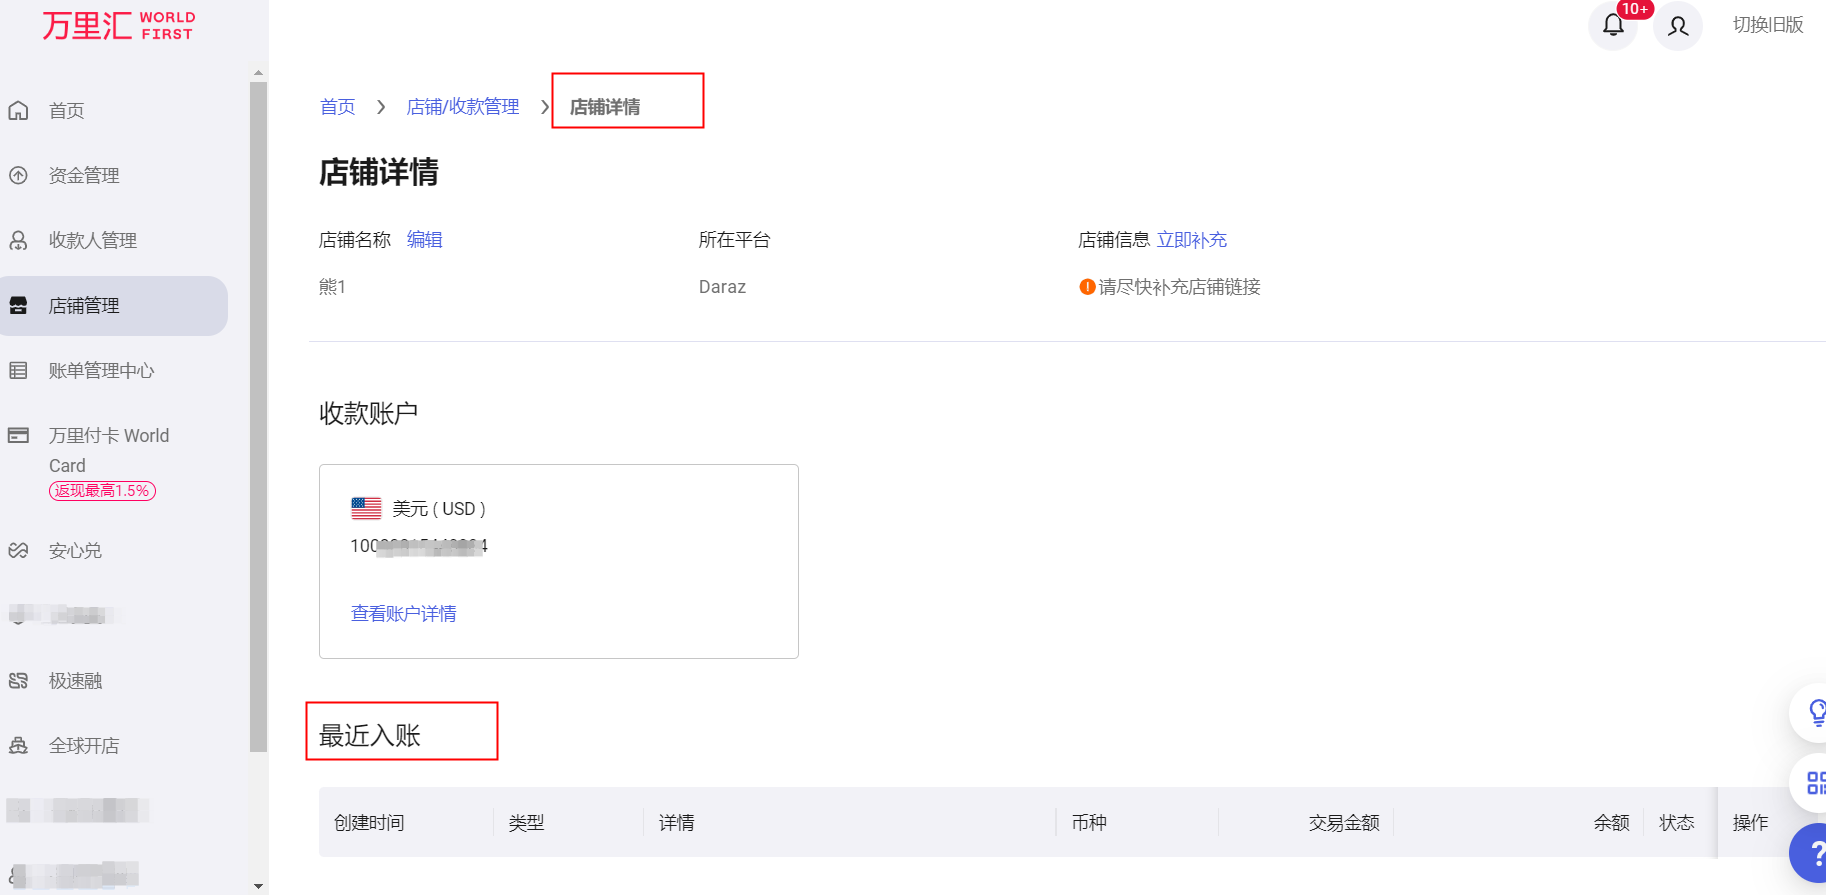
Task: Click the 收款人管理 person icon
Action: point(18,240)
